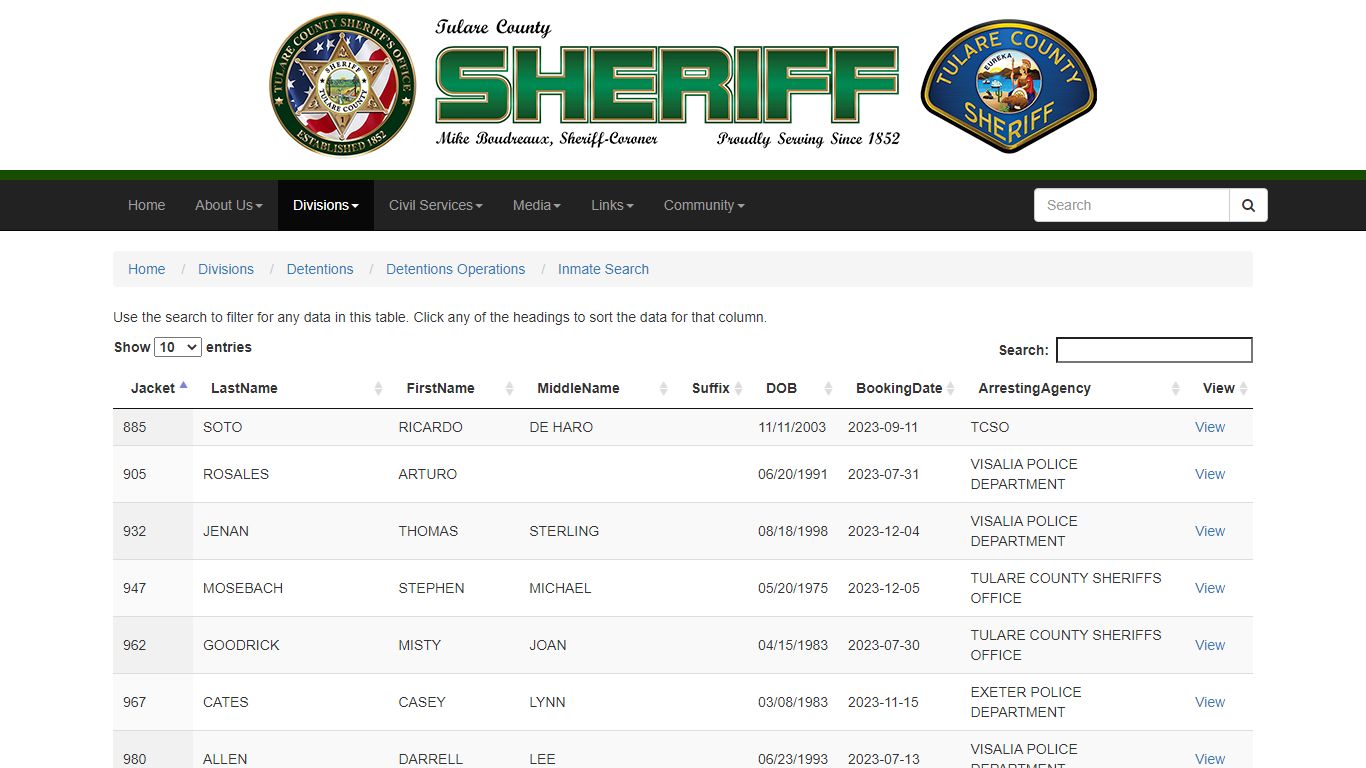
Task: Click first name MISTY cell
Action: tap(454, 645)
